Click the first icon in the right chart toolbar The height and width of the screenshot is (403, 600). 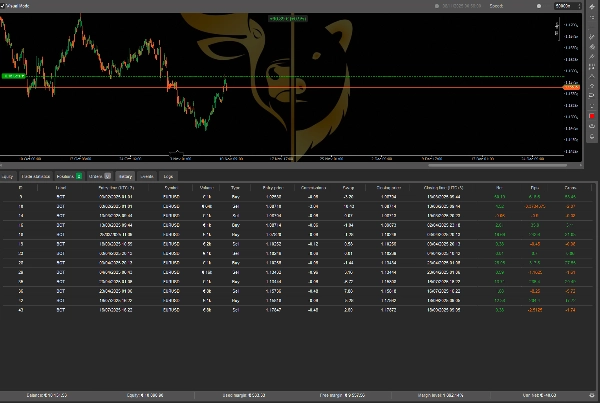(x=592, y=7)
